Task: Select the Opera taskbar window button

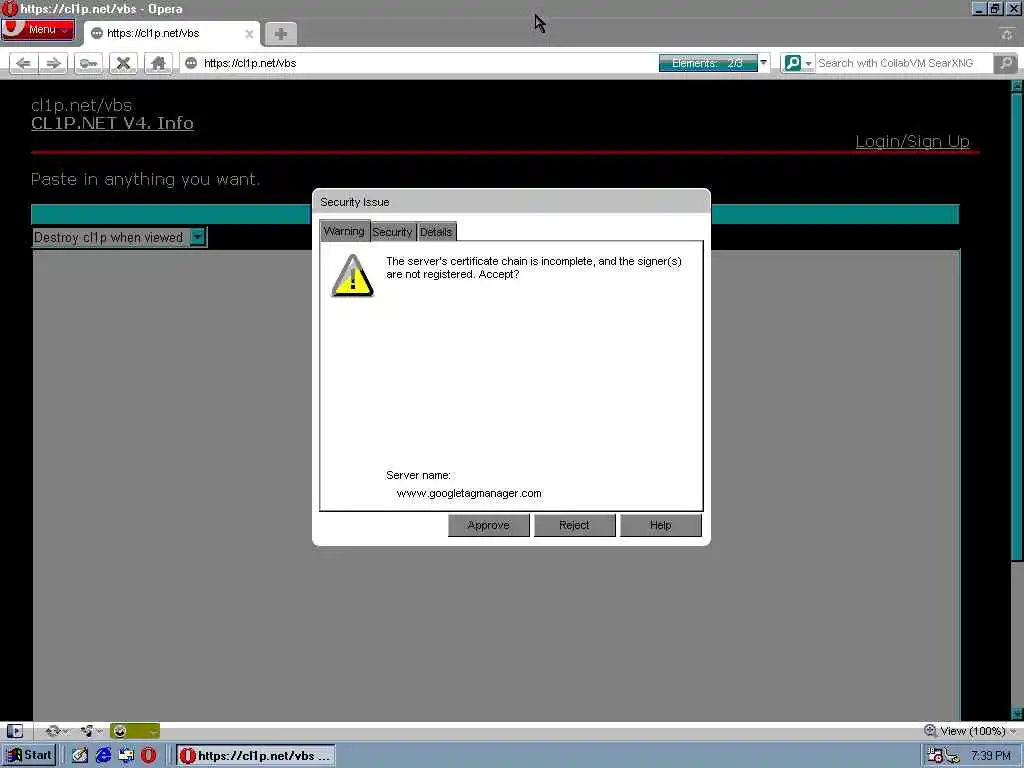Action: tap(255, 756)
